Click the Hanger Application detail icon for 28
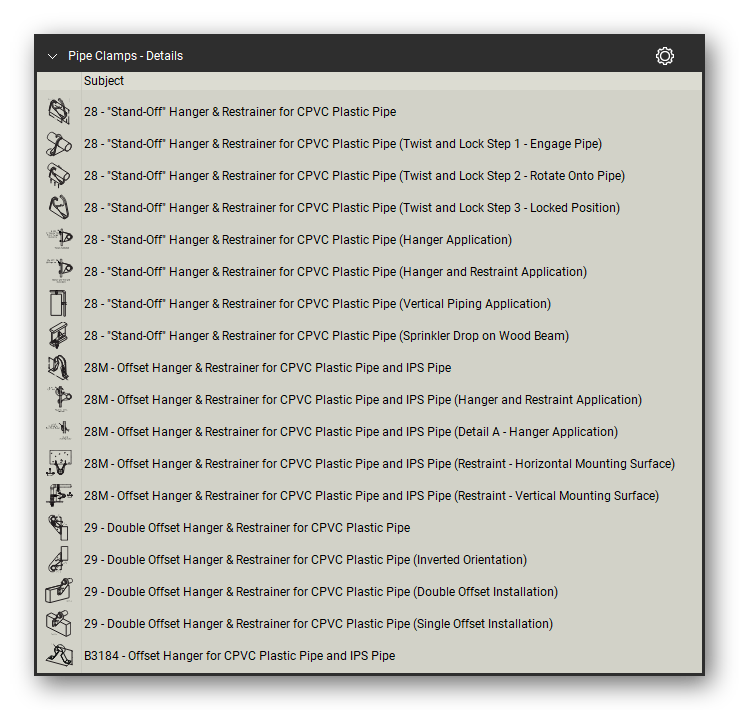This screenshot has height=710, width=739. 59,239
